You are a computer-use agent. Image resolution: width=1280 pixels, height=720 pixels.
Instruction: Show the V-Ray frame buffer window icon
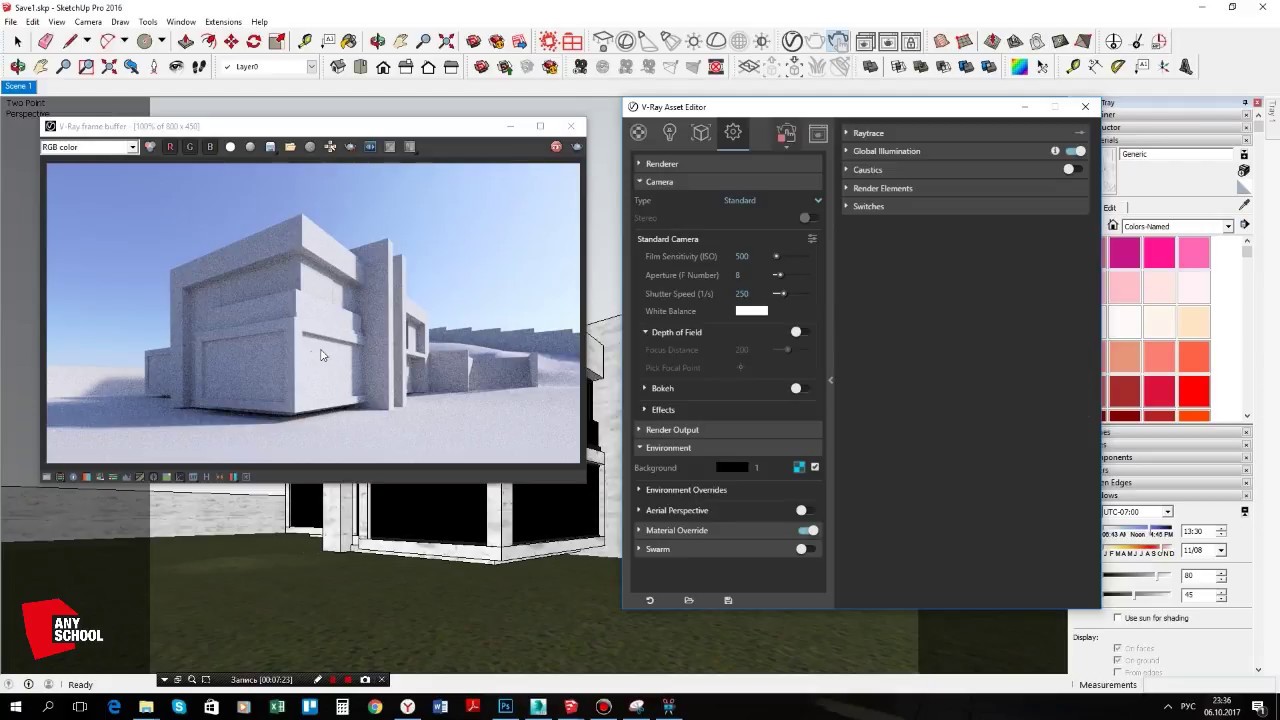pos(818,133)
